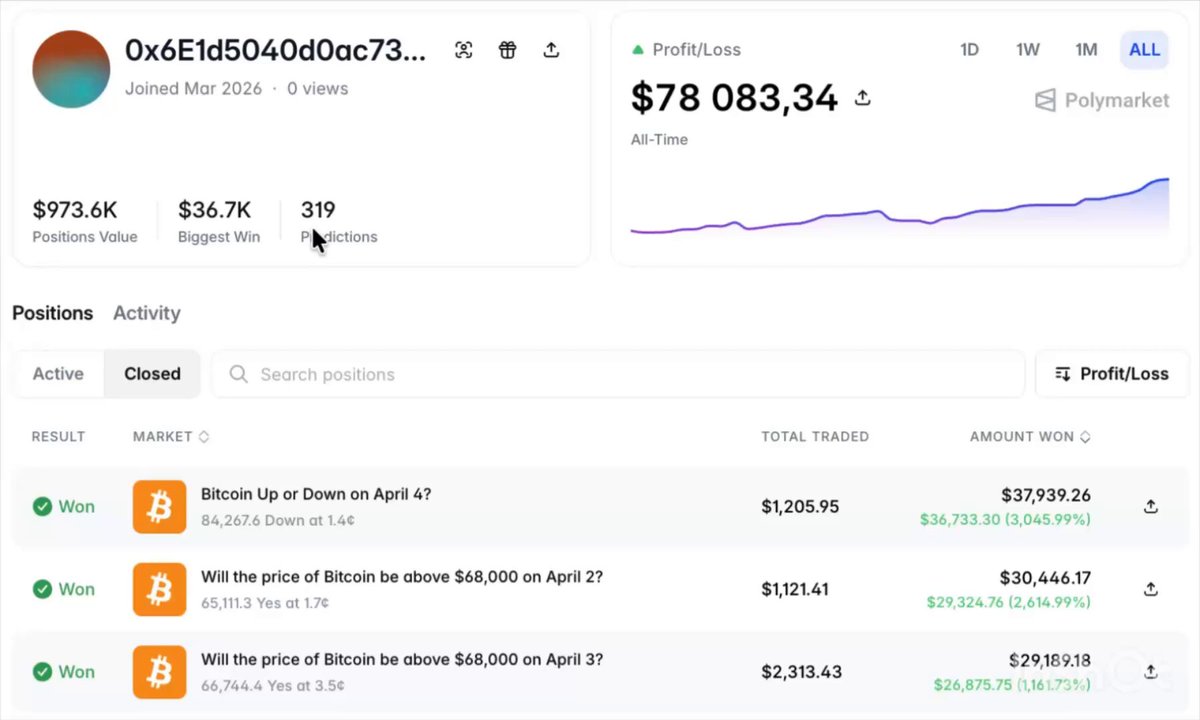Click the share icon beside the $78 083,34 profit
Image resolution: width=1200 pixels, height=720 pixels.
pyautogui.click(x=862, y=98)
